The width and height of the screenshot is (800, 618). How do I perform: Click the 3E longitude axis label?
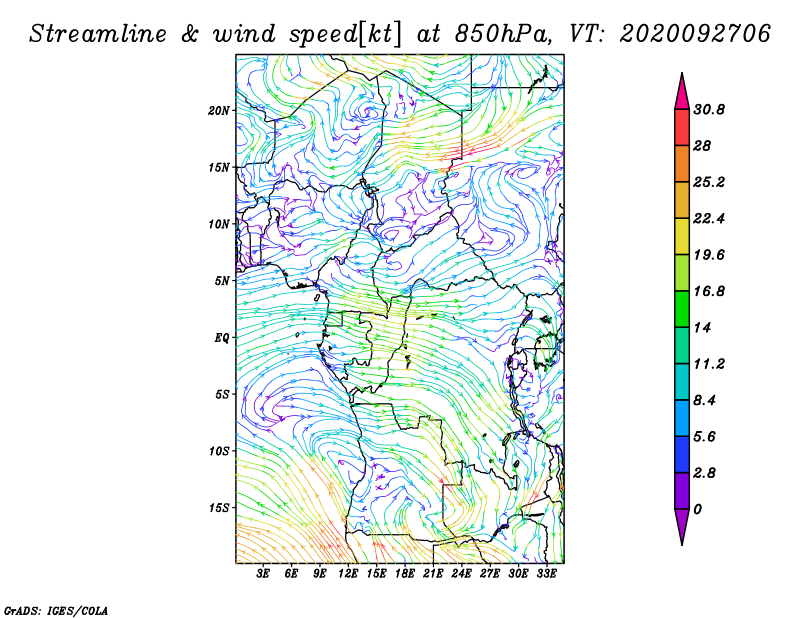[x=263, y=574]
